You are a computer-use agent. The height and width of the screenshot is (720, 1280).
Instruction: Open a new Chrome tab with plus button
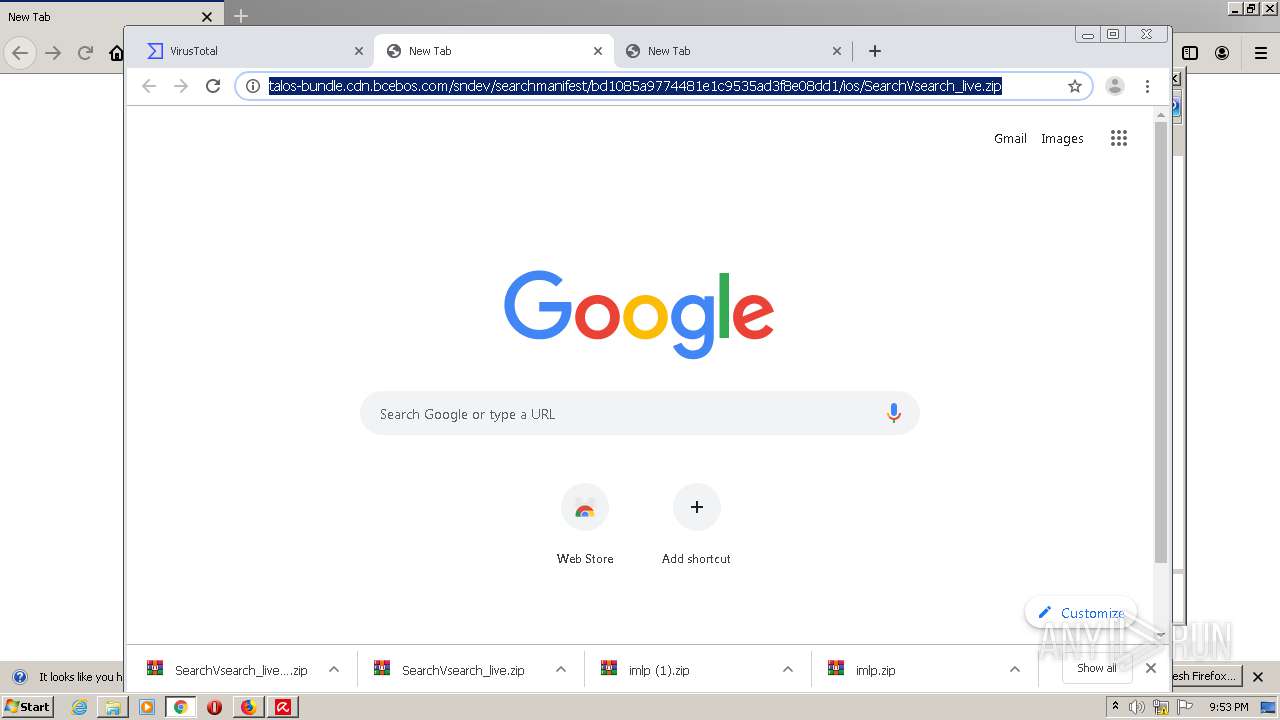875,51
